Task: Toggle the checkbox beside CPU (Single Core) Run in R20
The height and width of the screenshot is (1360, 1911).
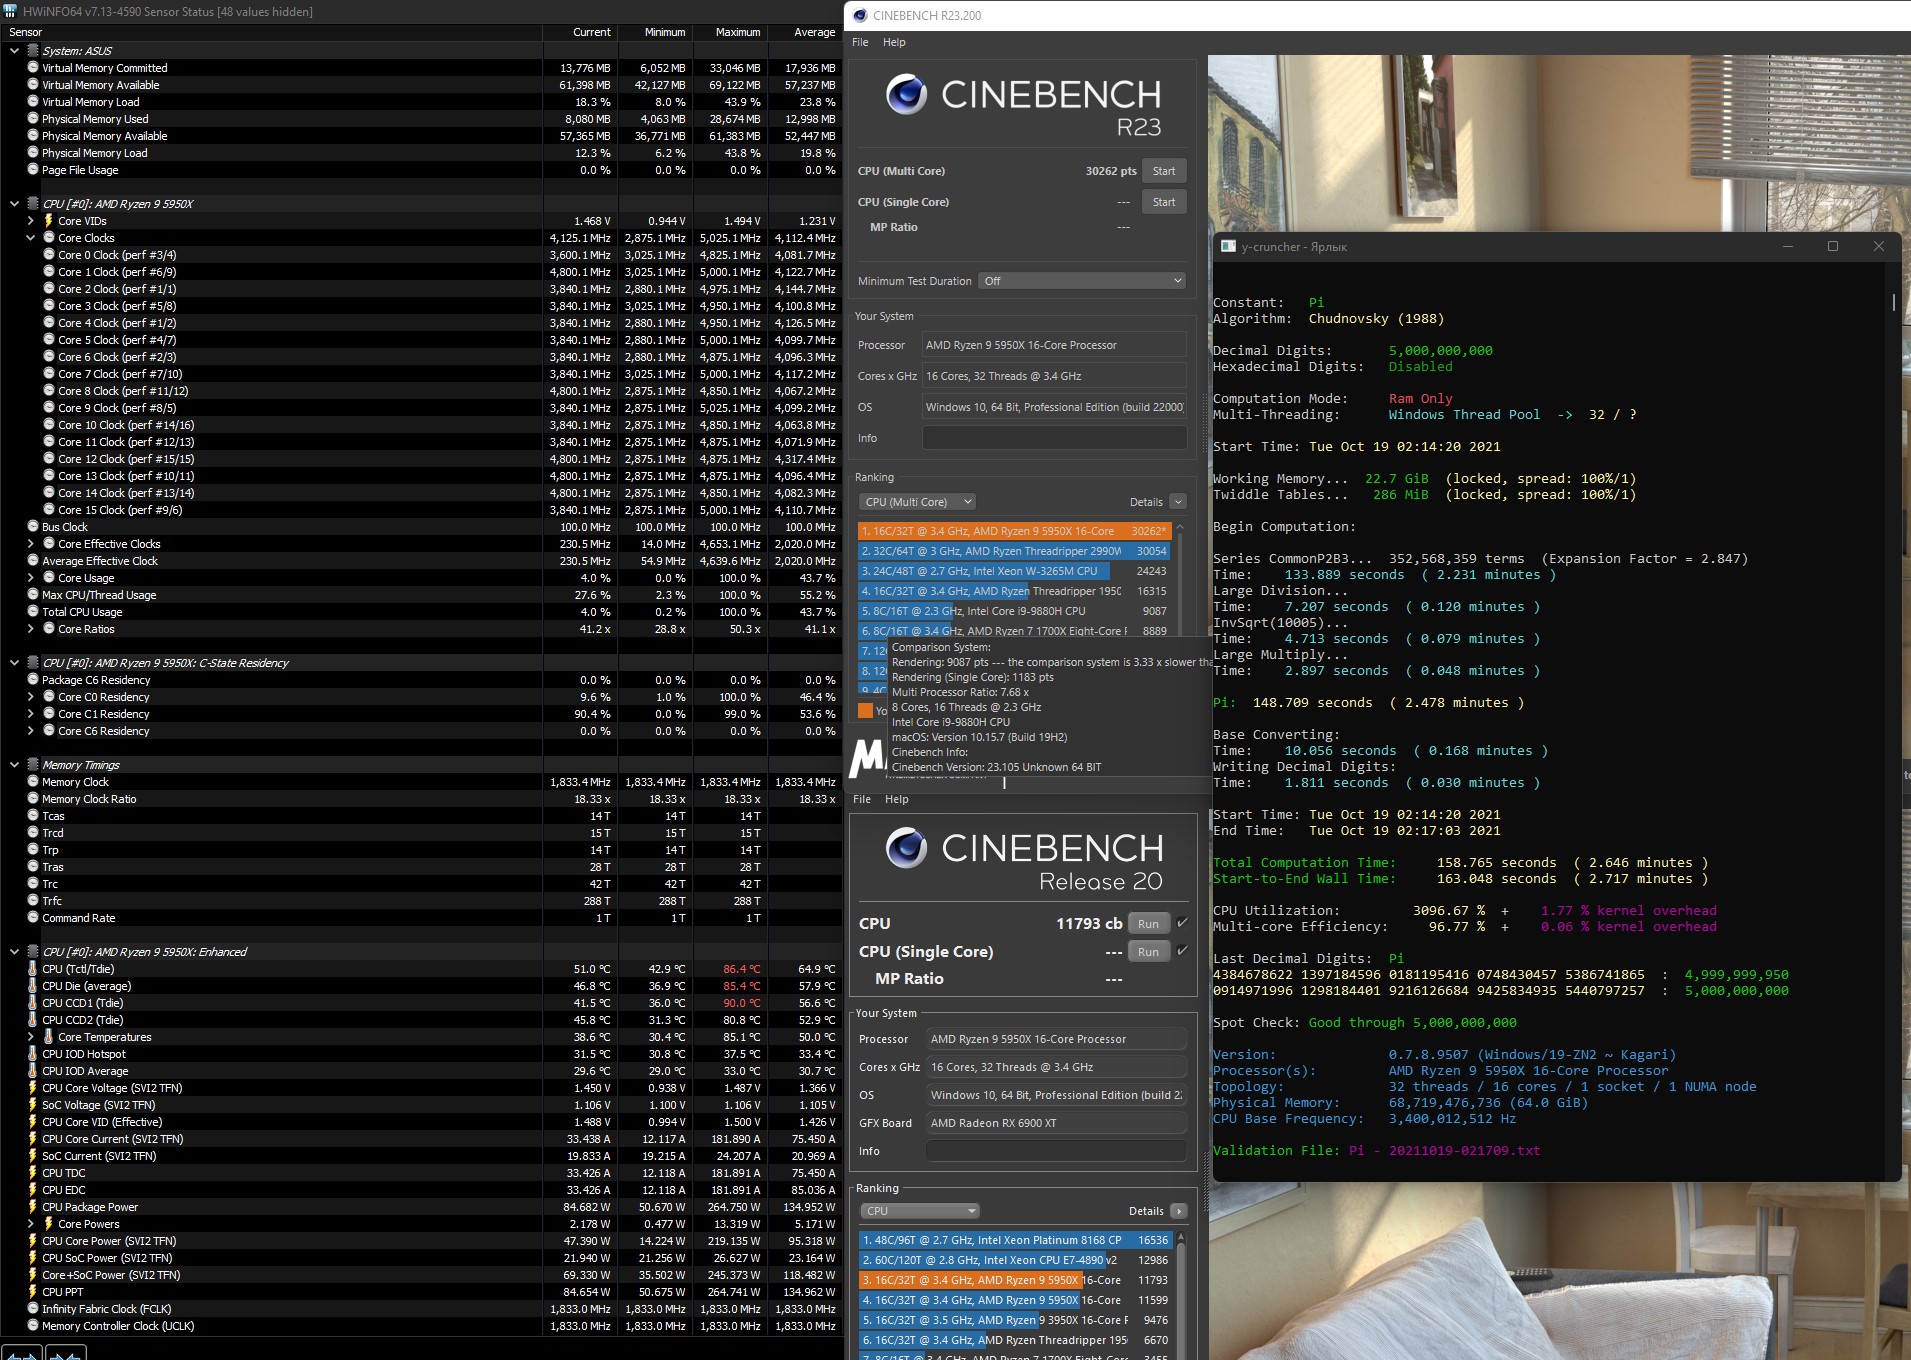Action: (x=1182, y=951)
